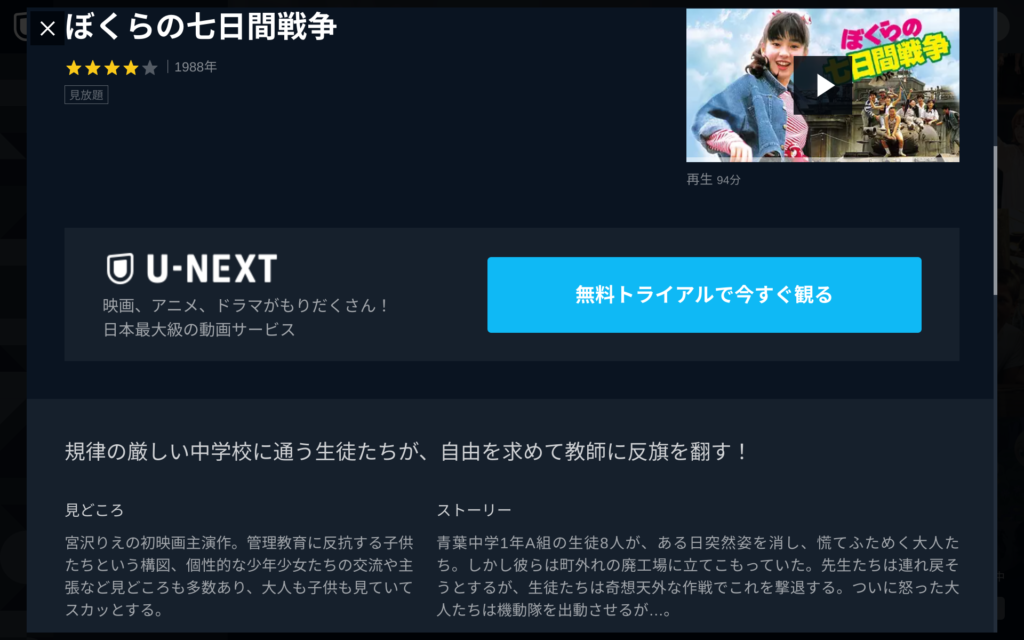Click the dimmed shield icon behind the overlay
1024x640 pixels.
[x=22, y=26]
